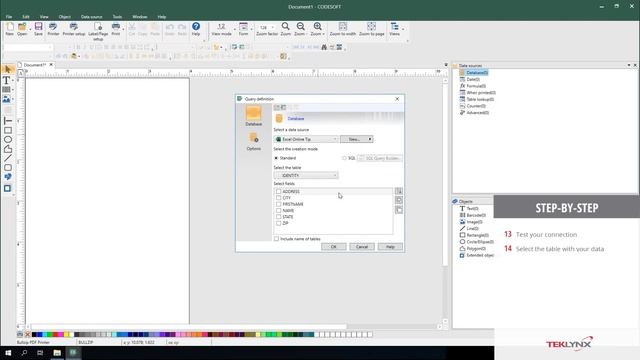Open the Data source menu
The height and width of the screenshot is (360, 640).
pos(91,17)
